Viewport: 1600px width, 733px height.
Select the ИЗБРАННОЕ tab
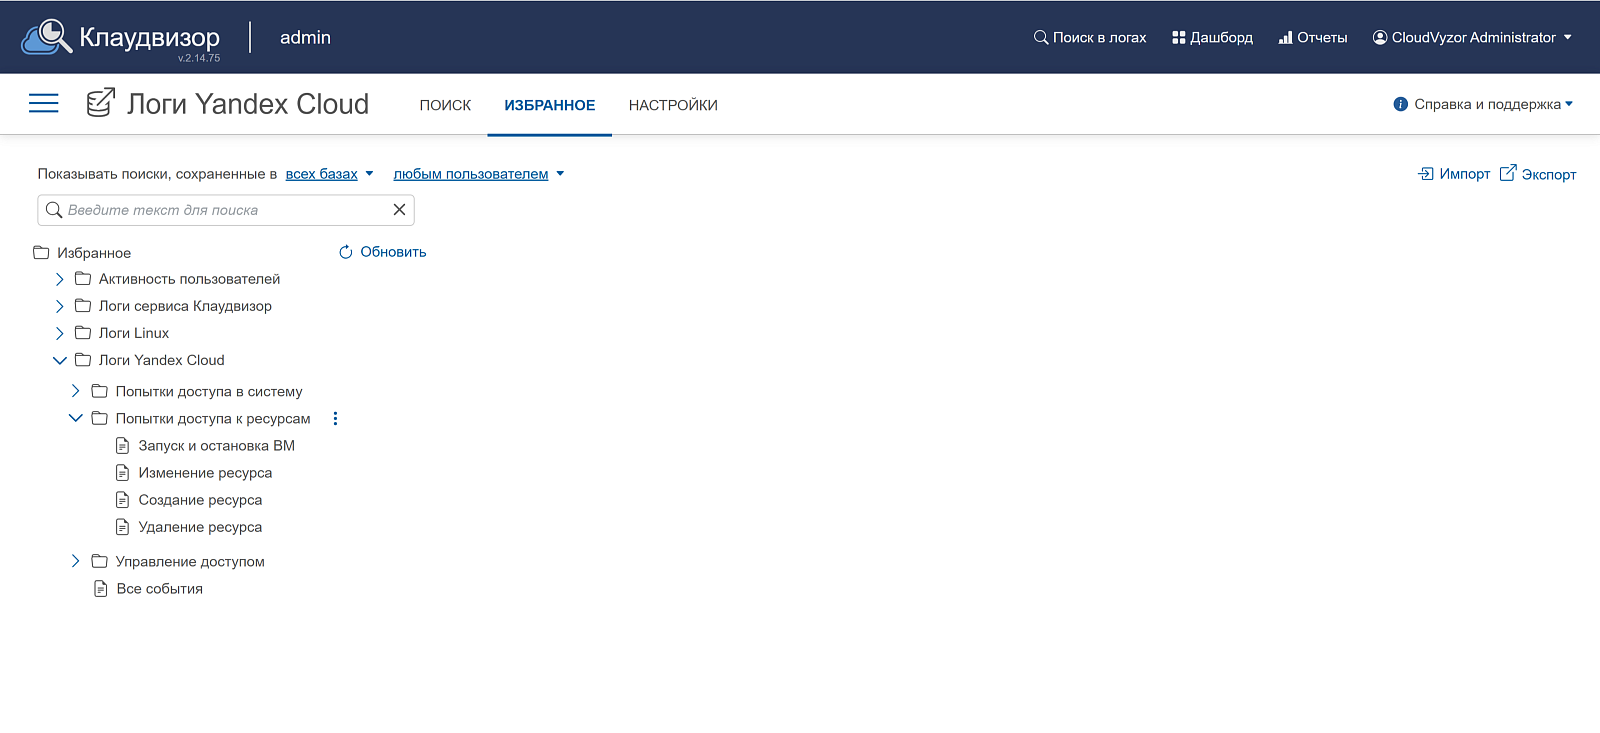click(550, 105)
